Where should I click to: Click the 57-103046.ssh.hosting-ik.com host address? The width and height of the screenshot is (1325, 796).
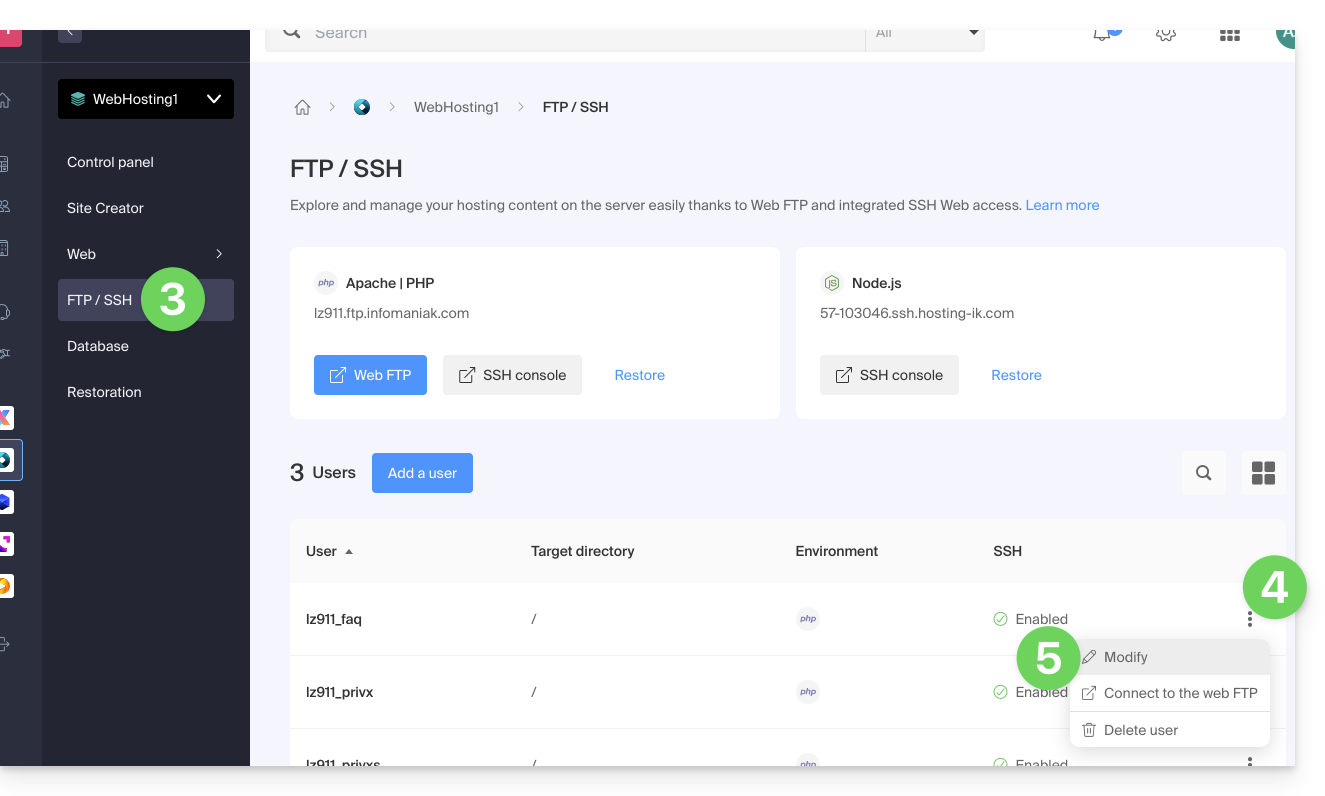point(917,313)
